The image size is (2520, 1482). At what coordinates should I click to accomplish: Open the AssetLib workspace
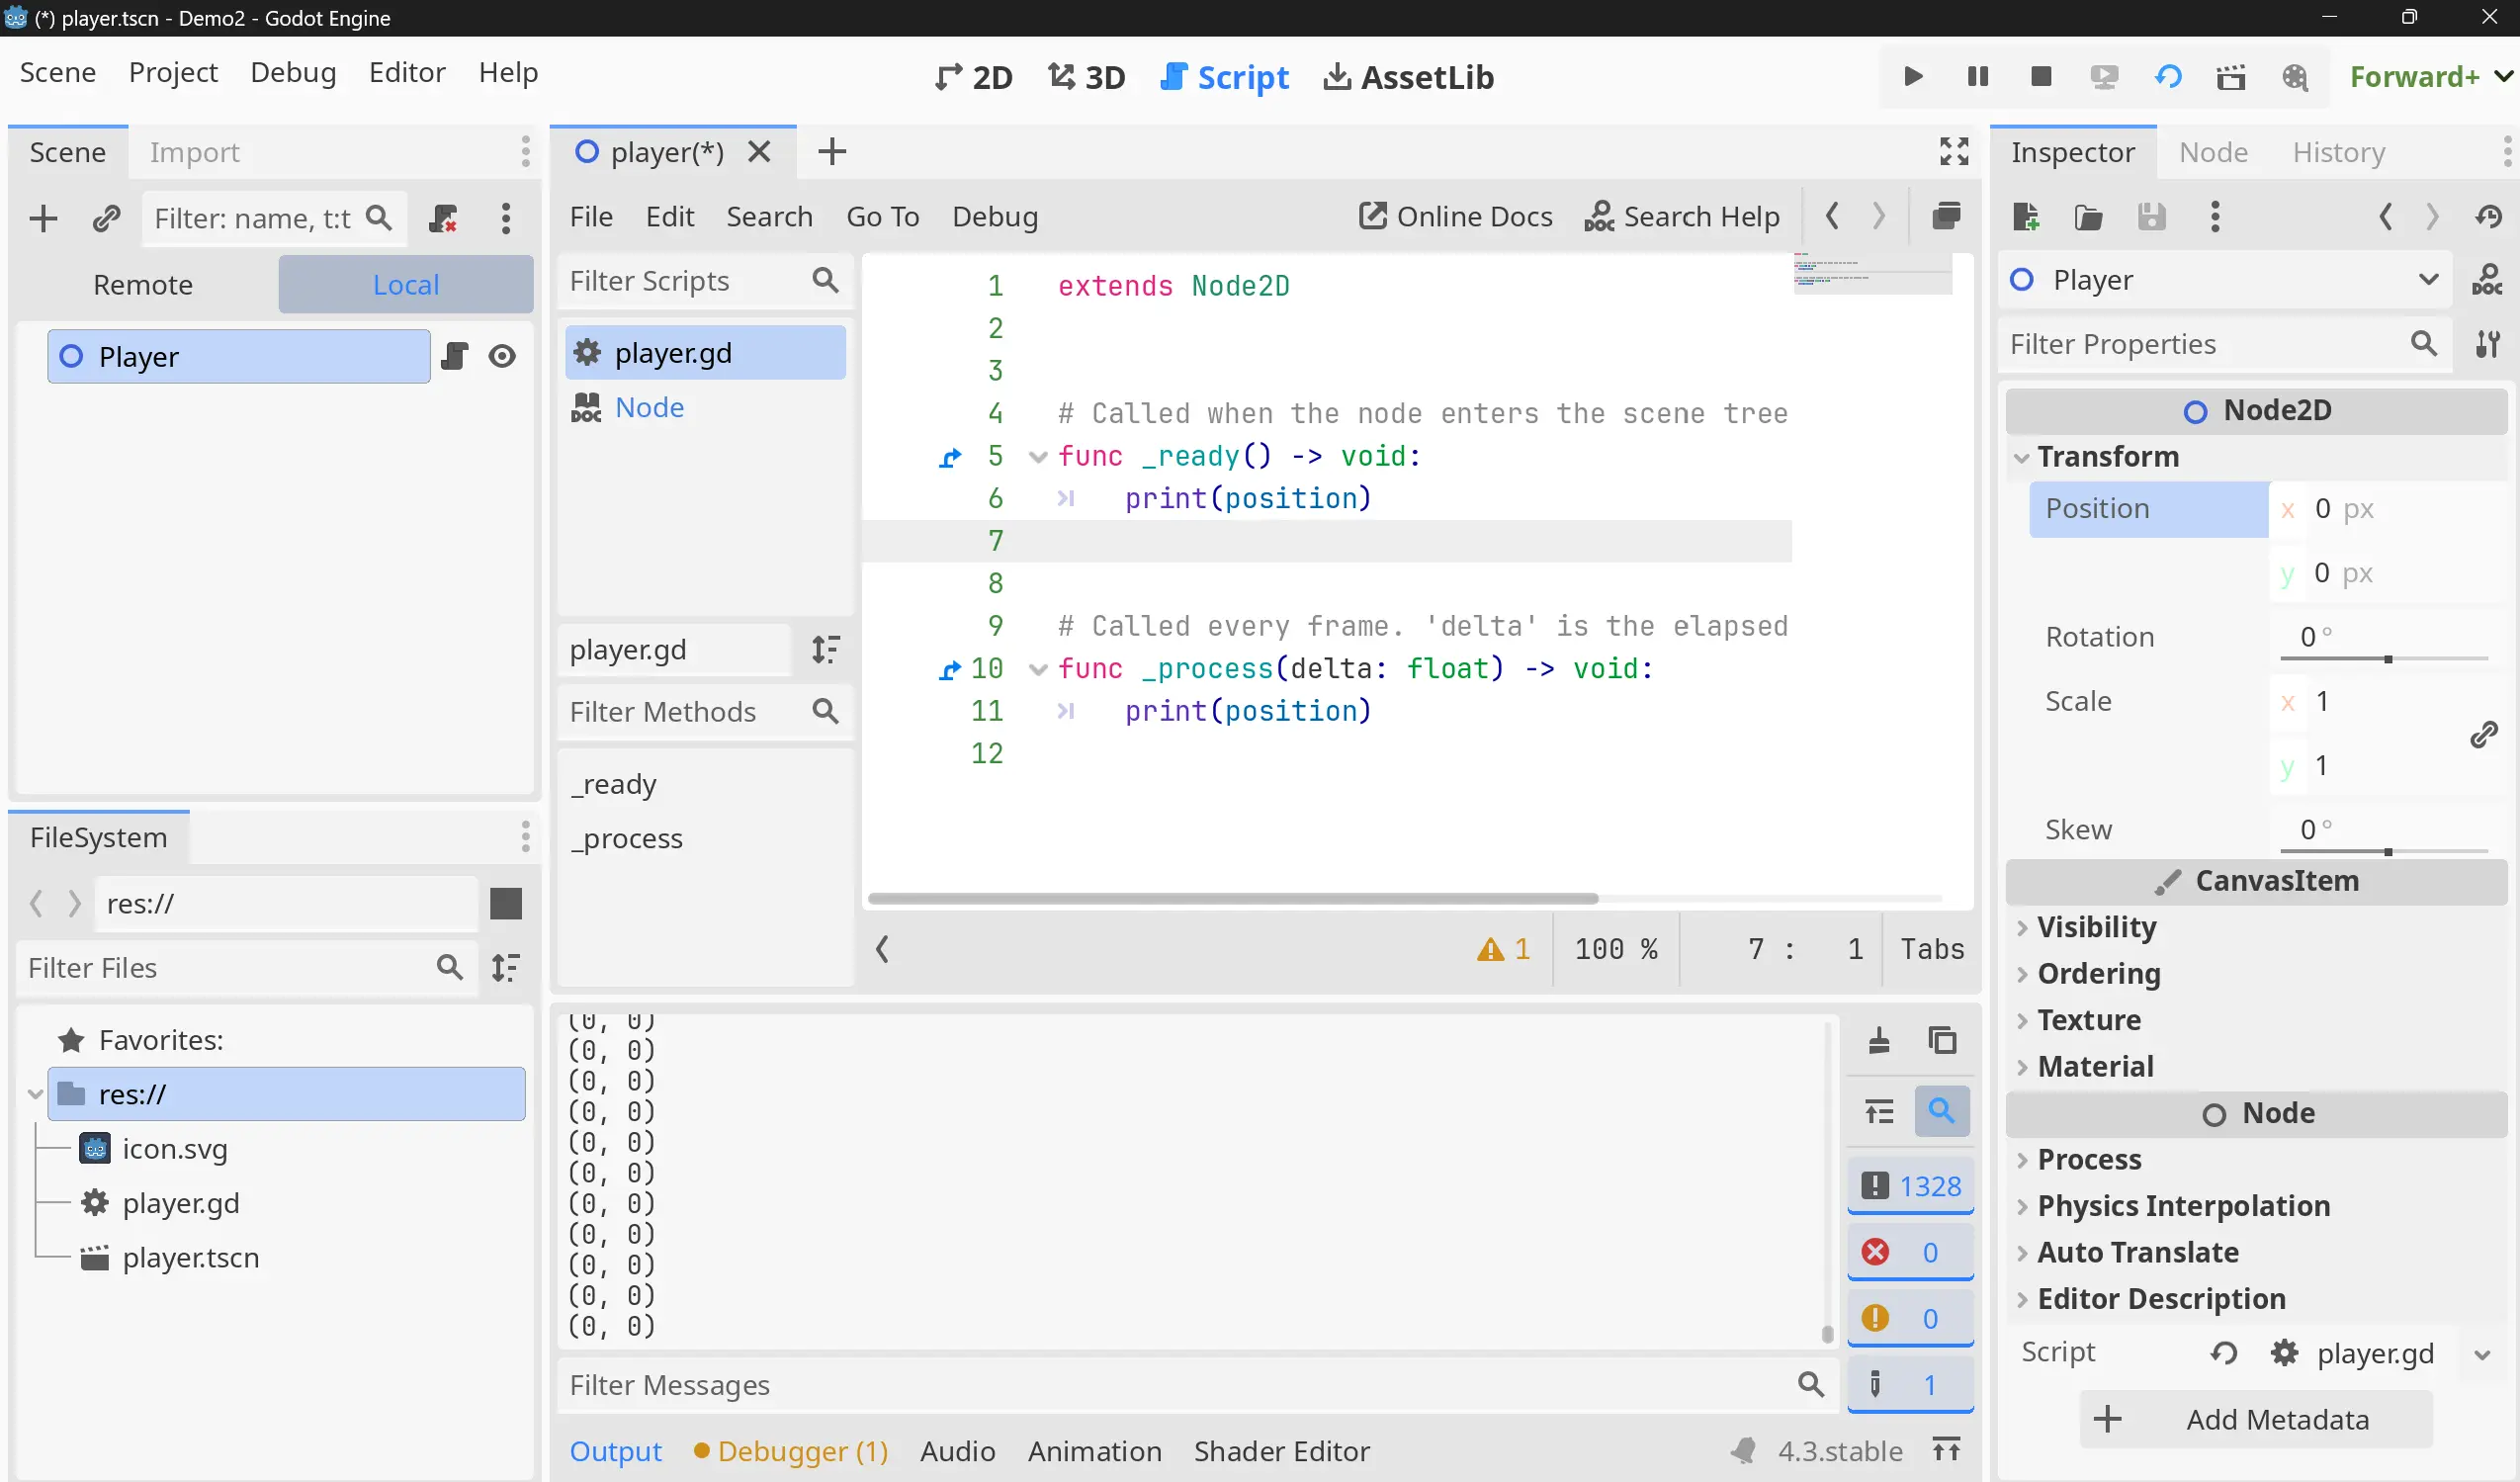1409,77
